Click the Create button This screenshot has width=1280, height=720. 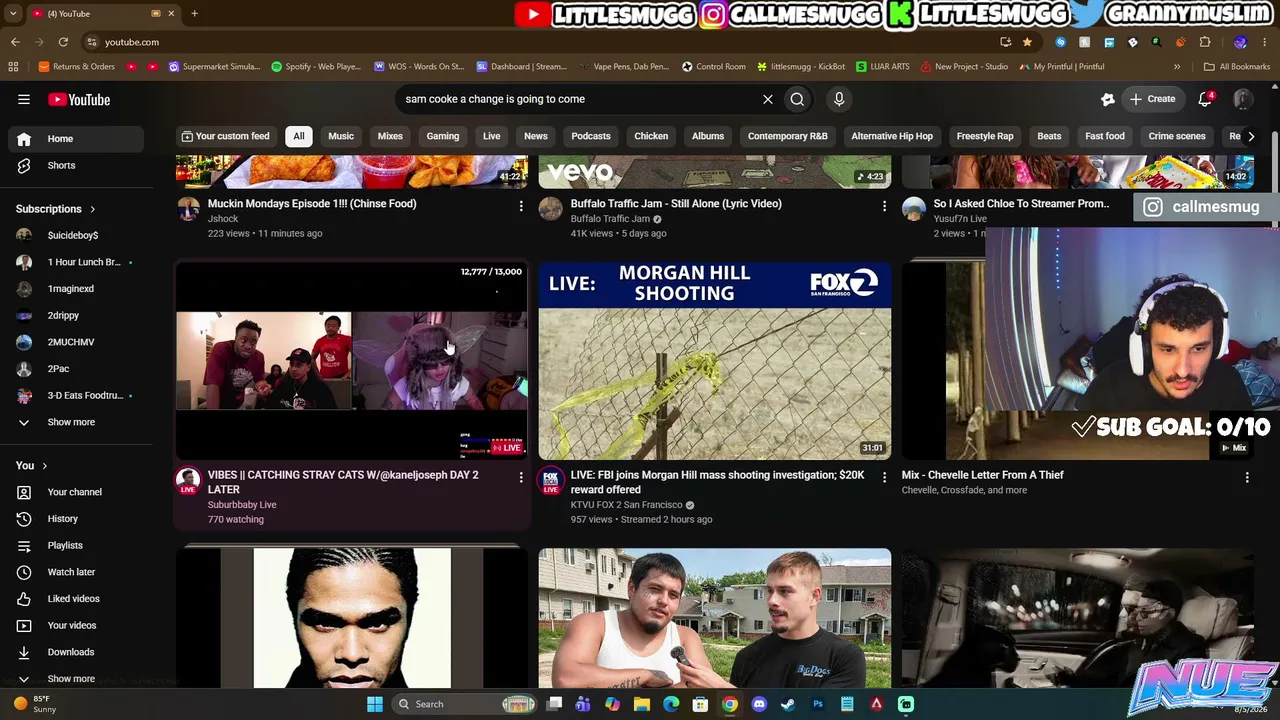pyautogui.click(x=1152, y=99)
